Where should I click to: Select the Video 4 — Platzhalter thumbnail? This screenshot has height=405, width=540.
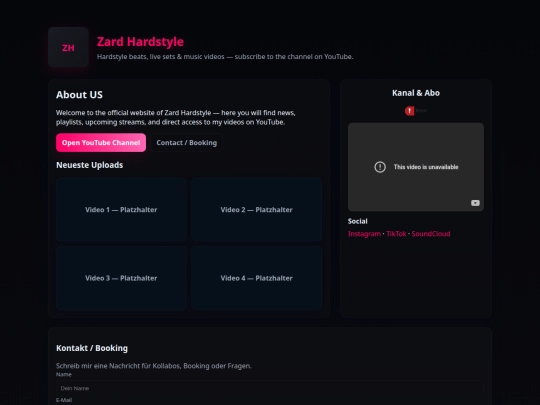(x=257, y=278)
